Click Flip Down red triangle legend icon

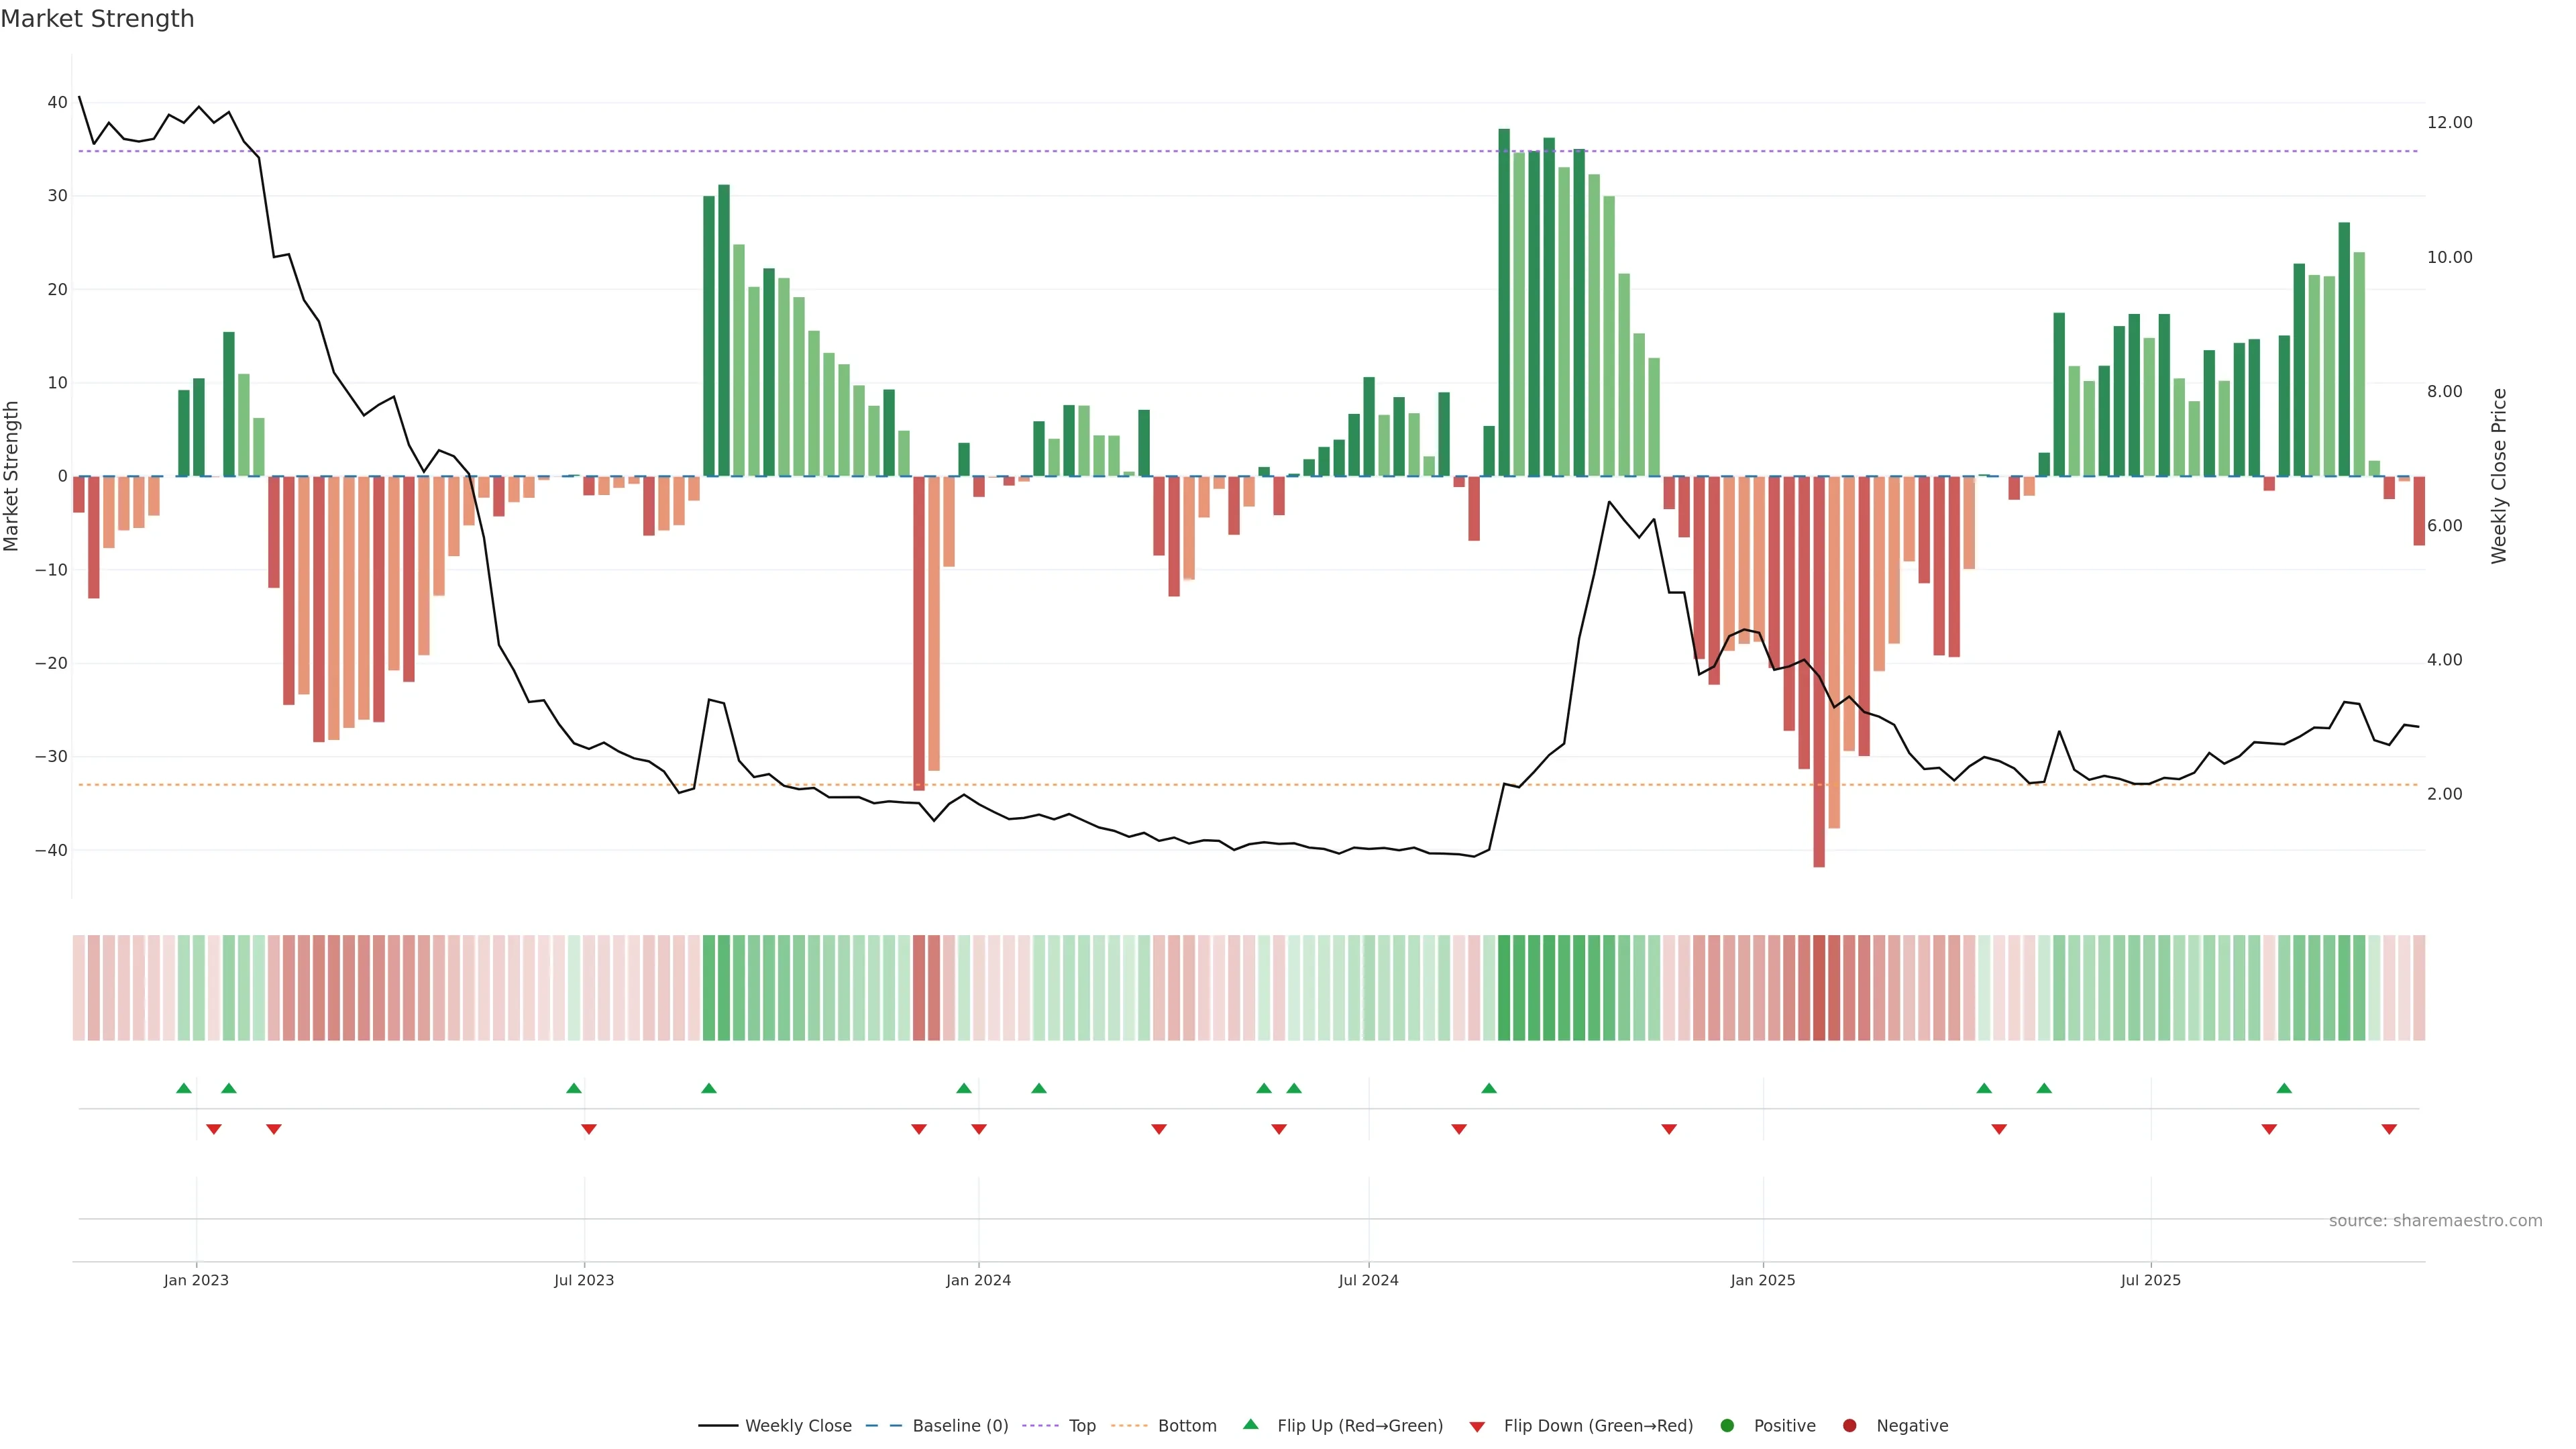pyautogui.click(x=1477, y=1427)
